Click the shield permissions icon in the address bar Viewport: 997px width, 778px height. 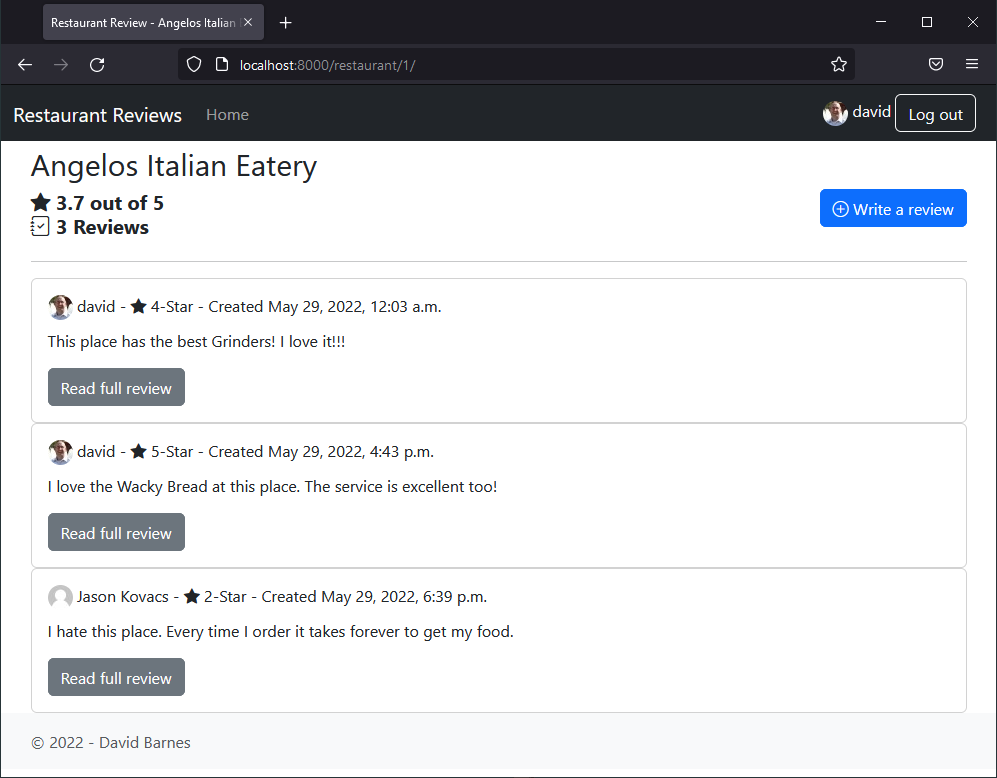click(x=193, y=64)
